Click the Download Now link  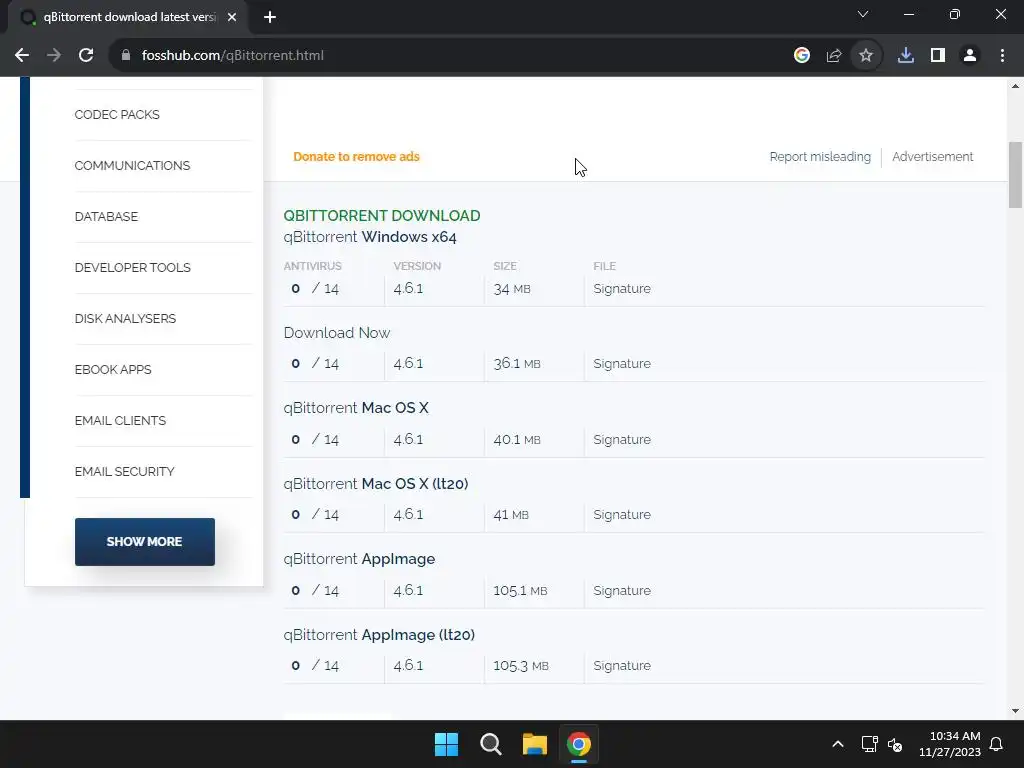[x=337, y=333]
